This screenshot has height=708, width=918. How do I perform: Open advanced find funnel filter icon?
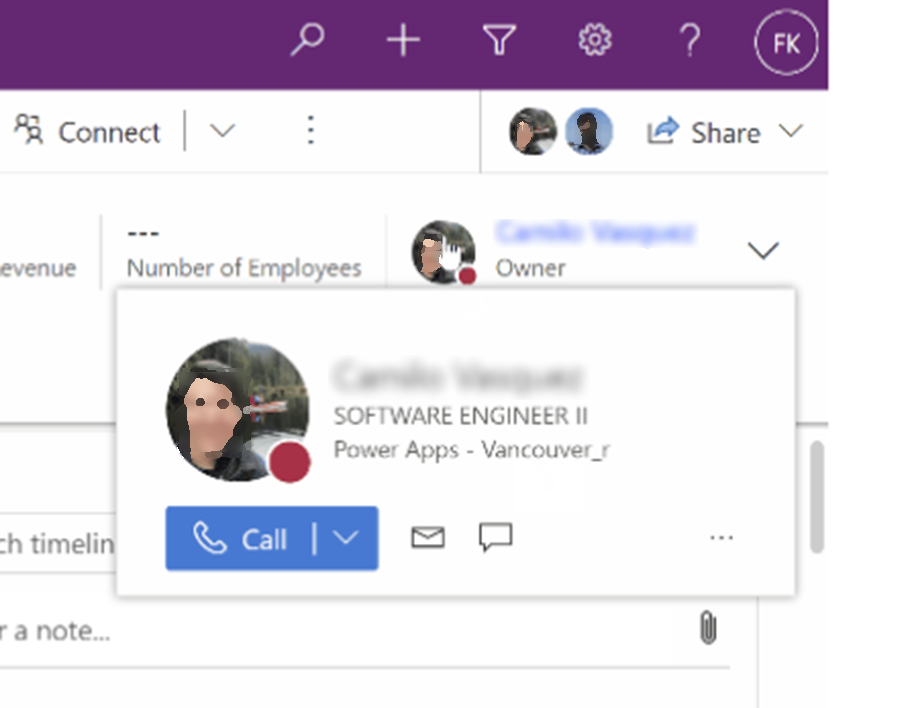coord(499,40)
